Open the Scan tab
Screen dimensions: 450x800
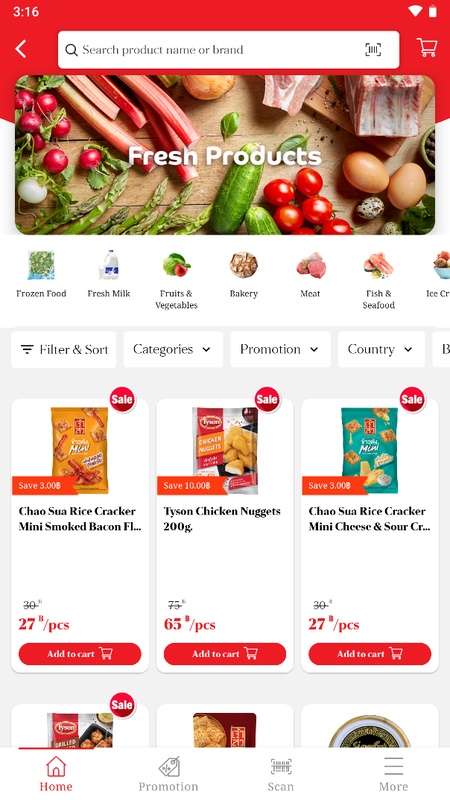281,774
